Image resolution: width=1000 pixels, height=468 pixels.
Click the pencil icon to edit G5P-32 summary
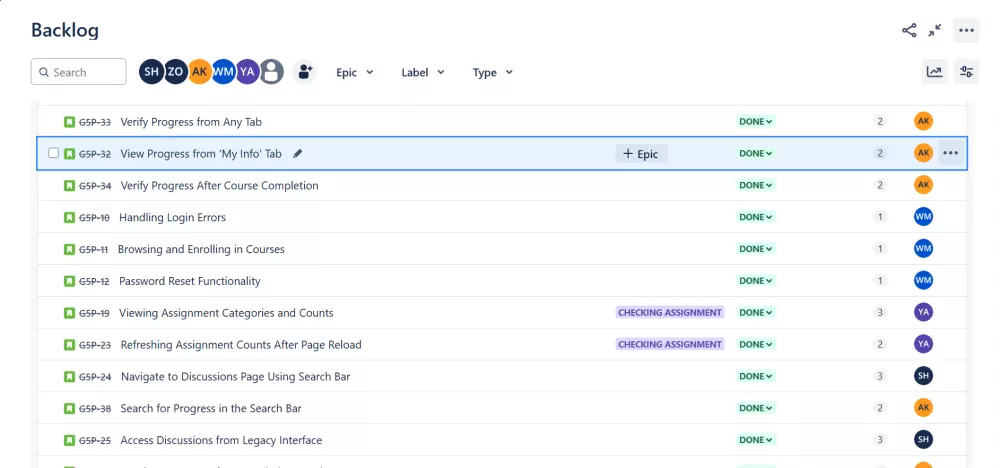(297, 154)
